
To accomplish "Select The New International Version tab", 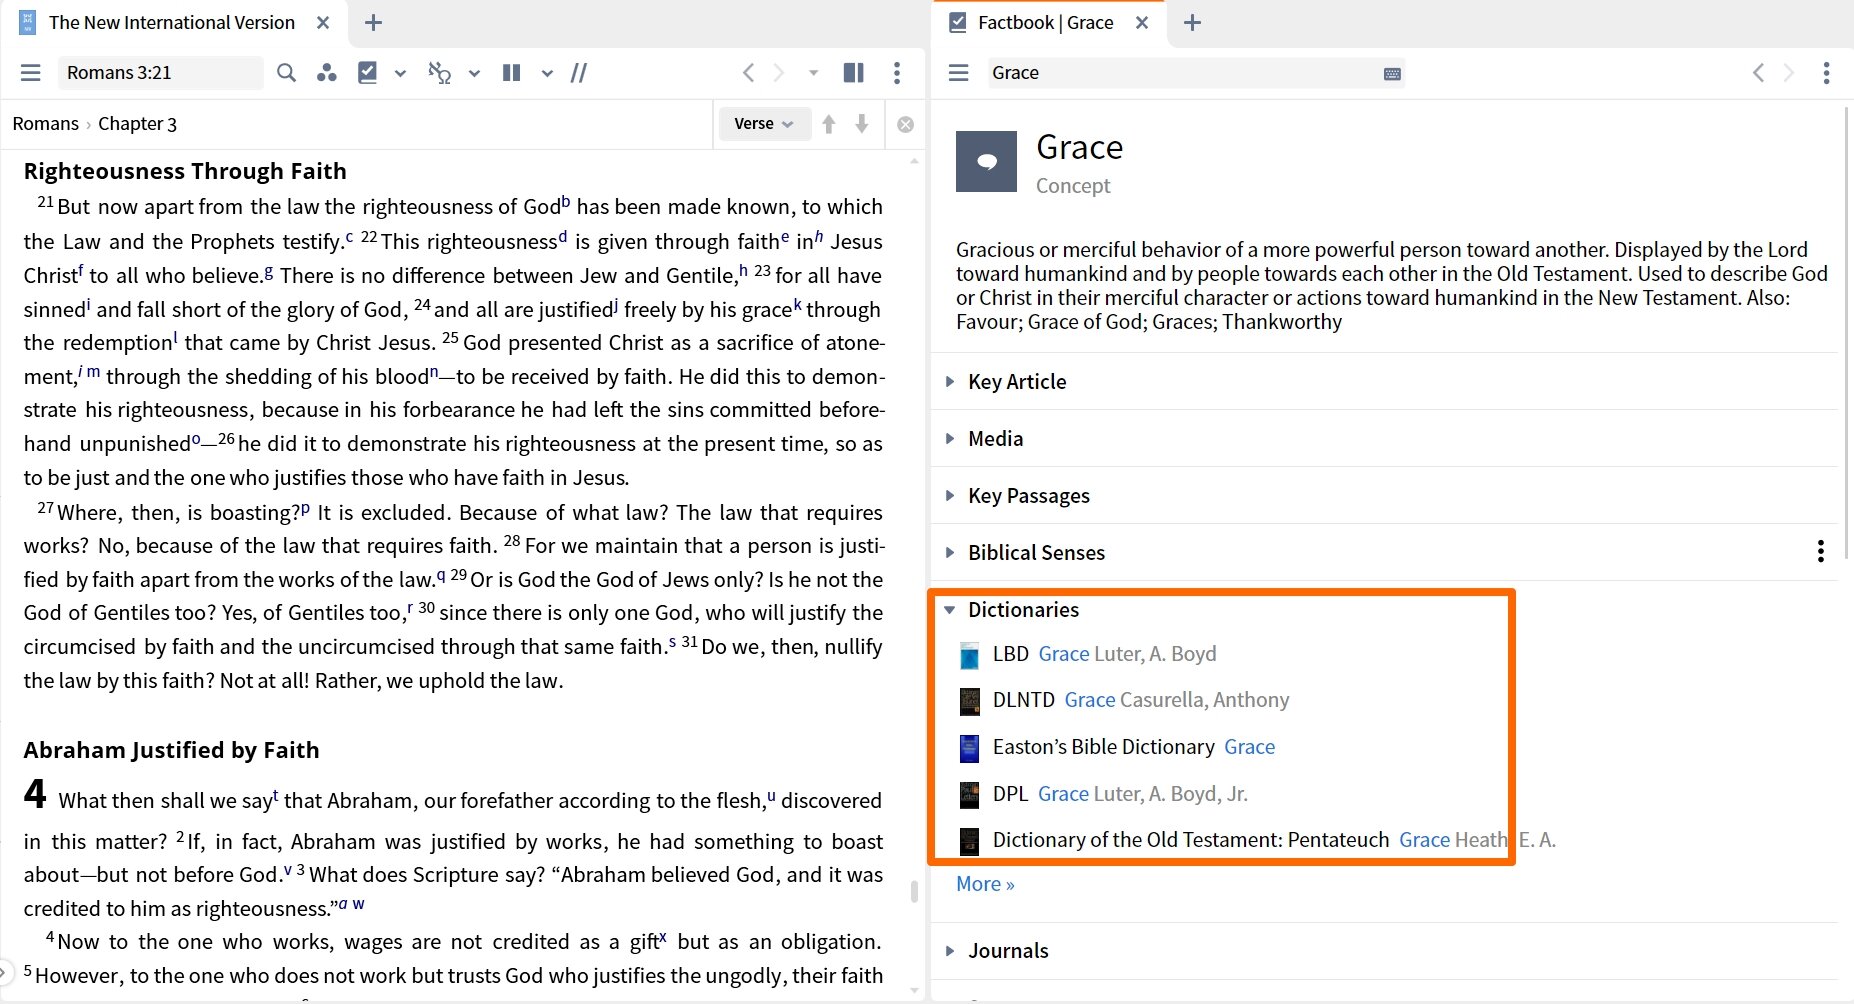I will 172,22.
